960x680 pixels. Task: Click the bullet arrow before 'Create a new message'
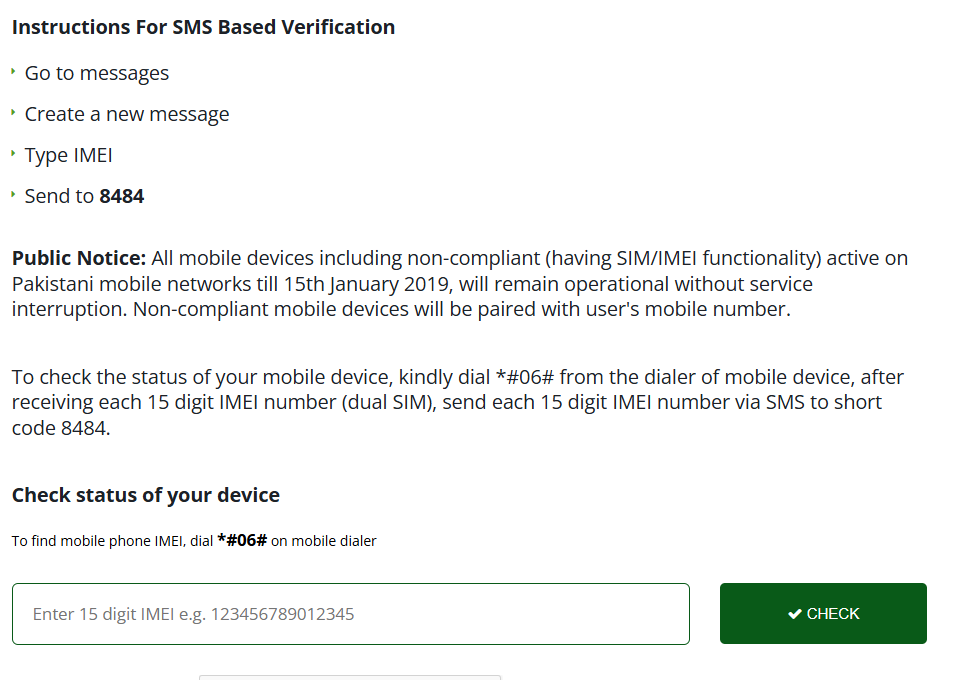13,113
